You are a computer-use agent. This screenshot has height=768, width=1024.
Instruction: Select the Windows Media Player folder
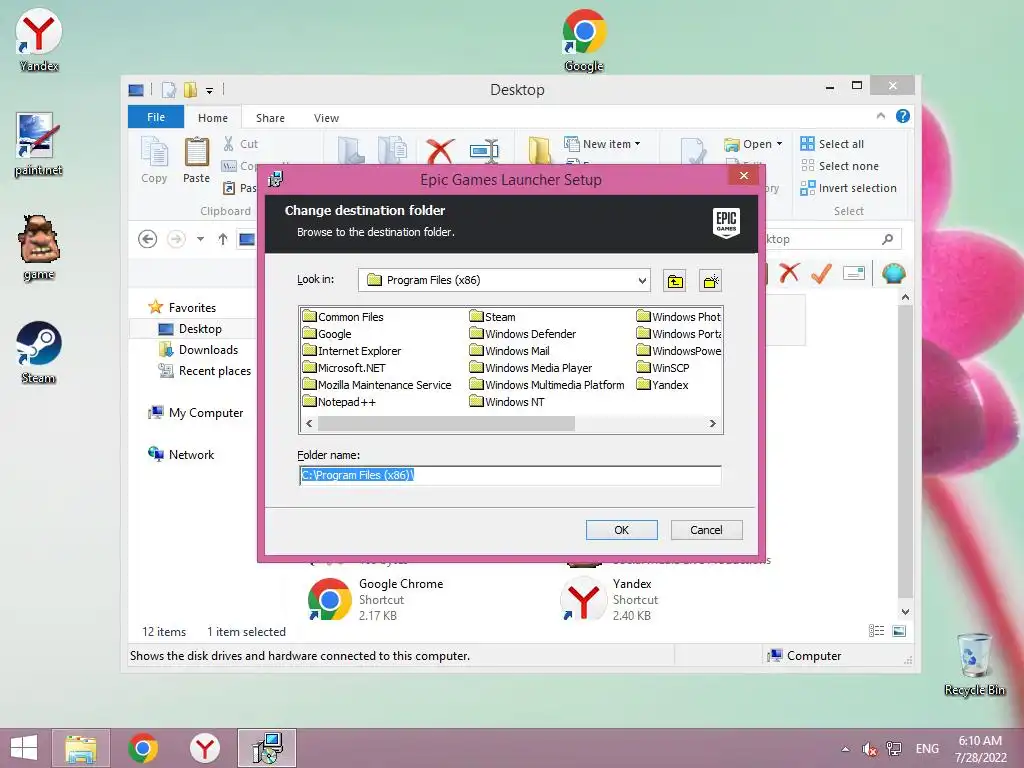click(531, 368)
